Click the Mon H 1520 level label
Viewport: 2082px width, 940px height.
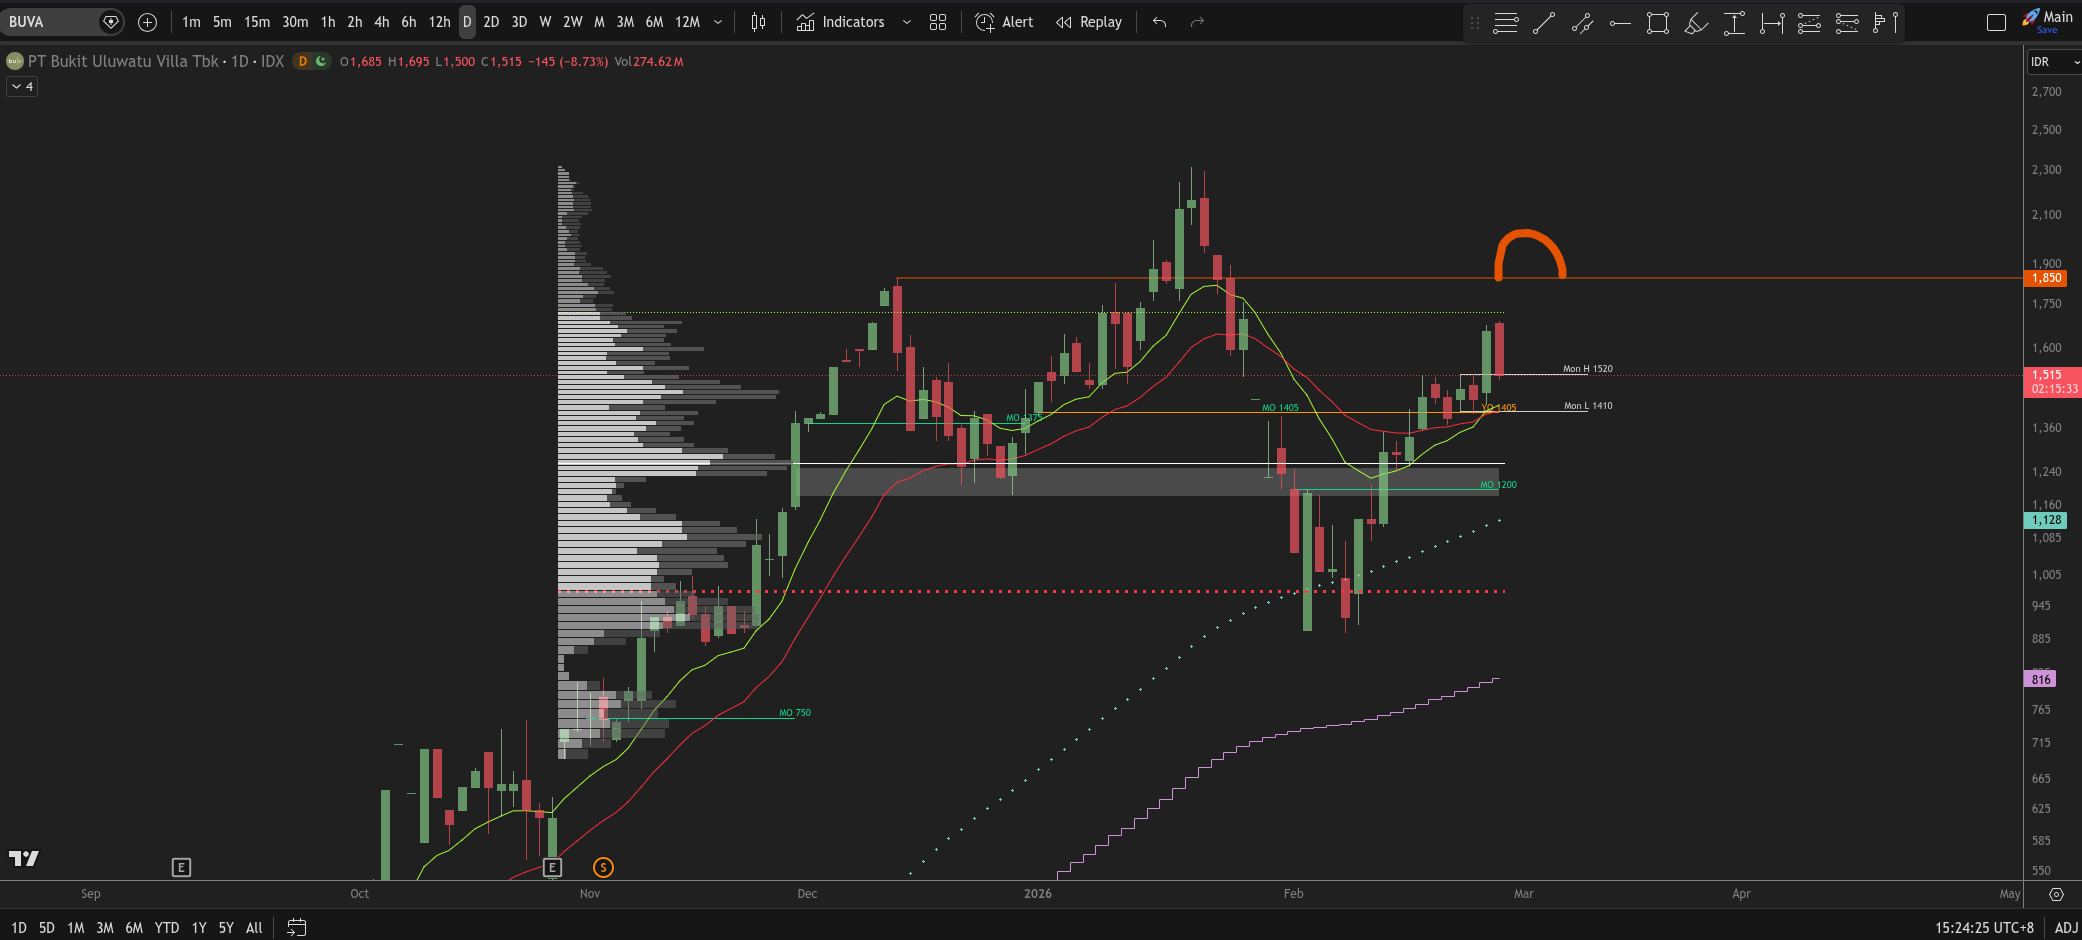(x=1588, y=369)
